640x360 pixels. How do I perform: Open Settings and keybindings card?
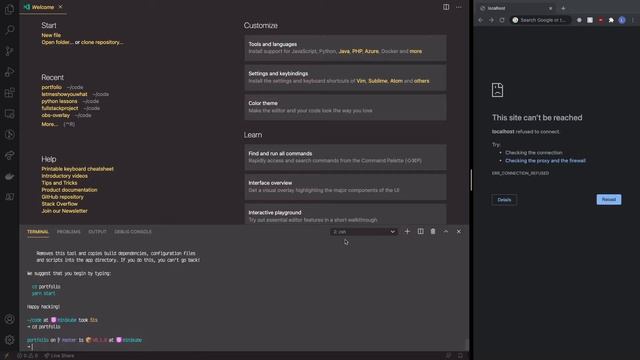[345, 77]
